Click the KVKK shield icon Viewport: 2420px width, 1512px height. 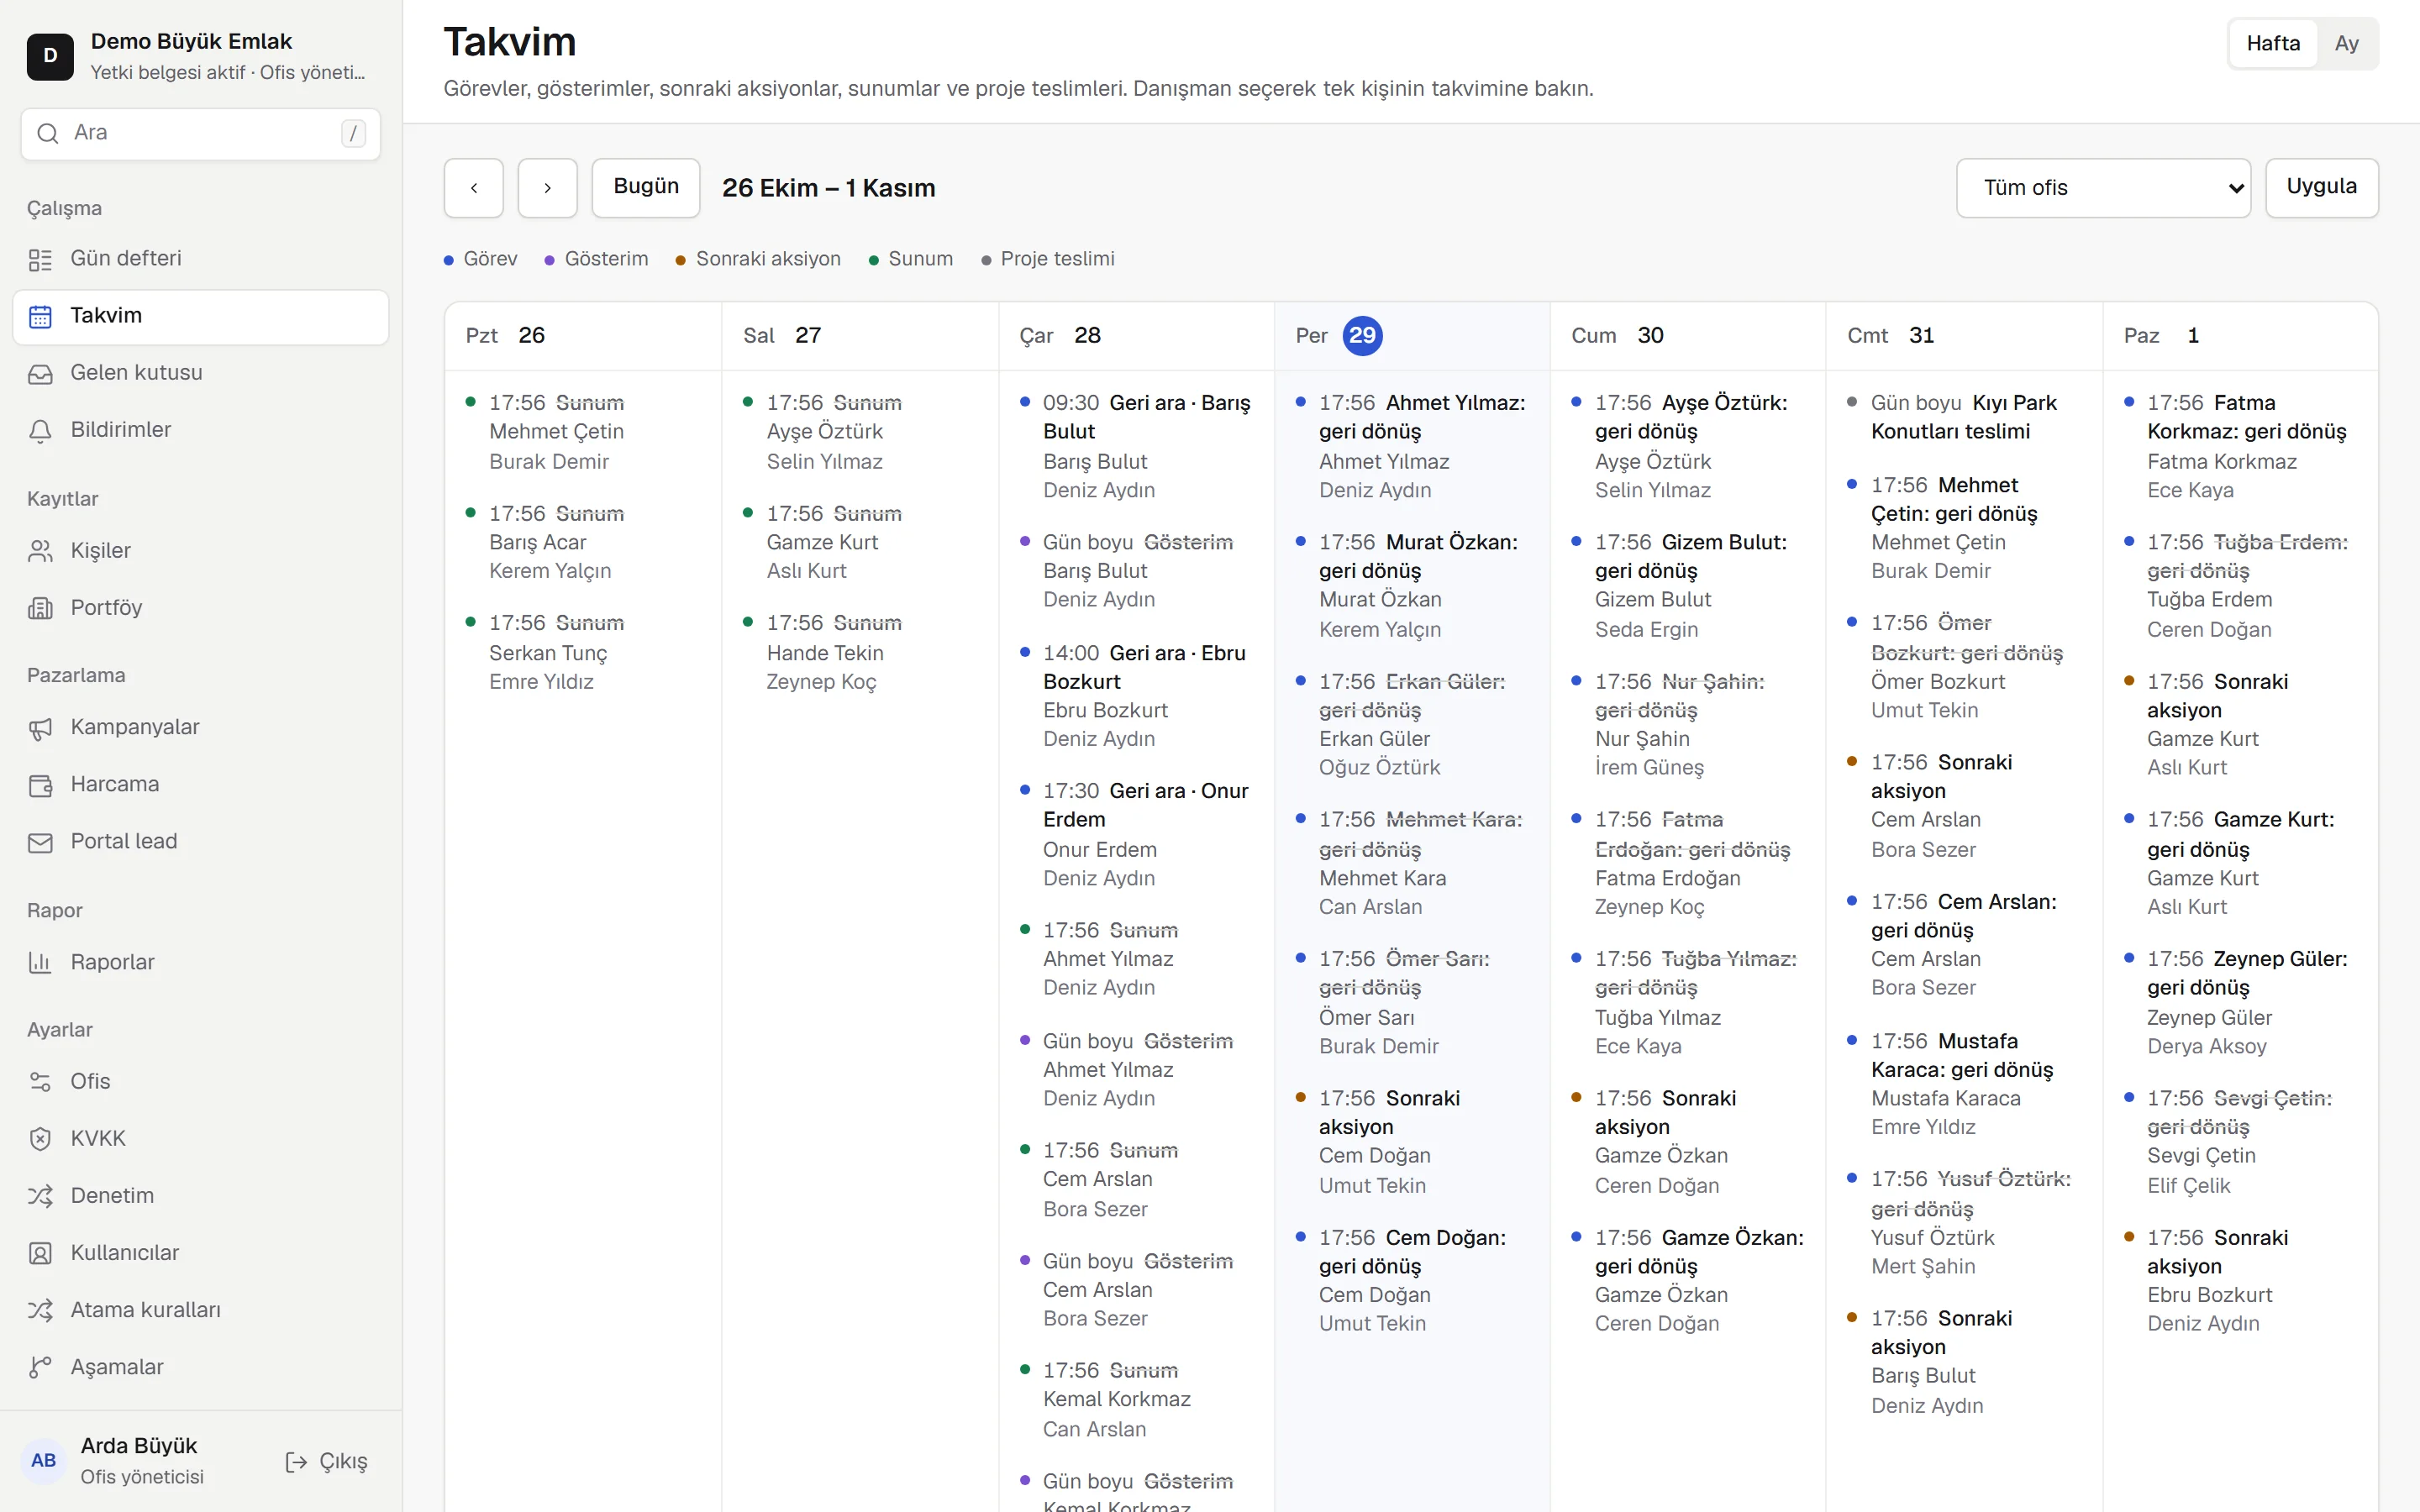(40, 1139)
